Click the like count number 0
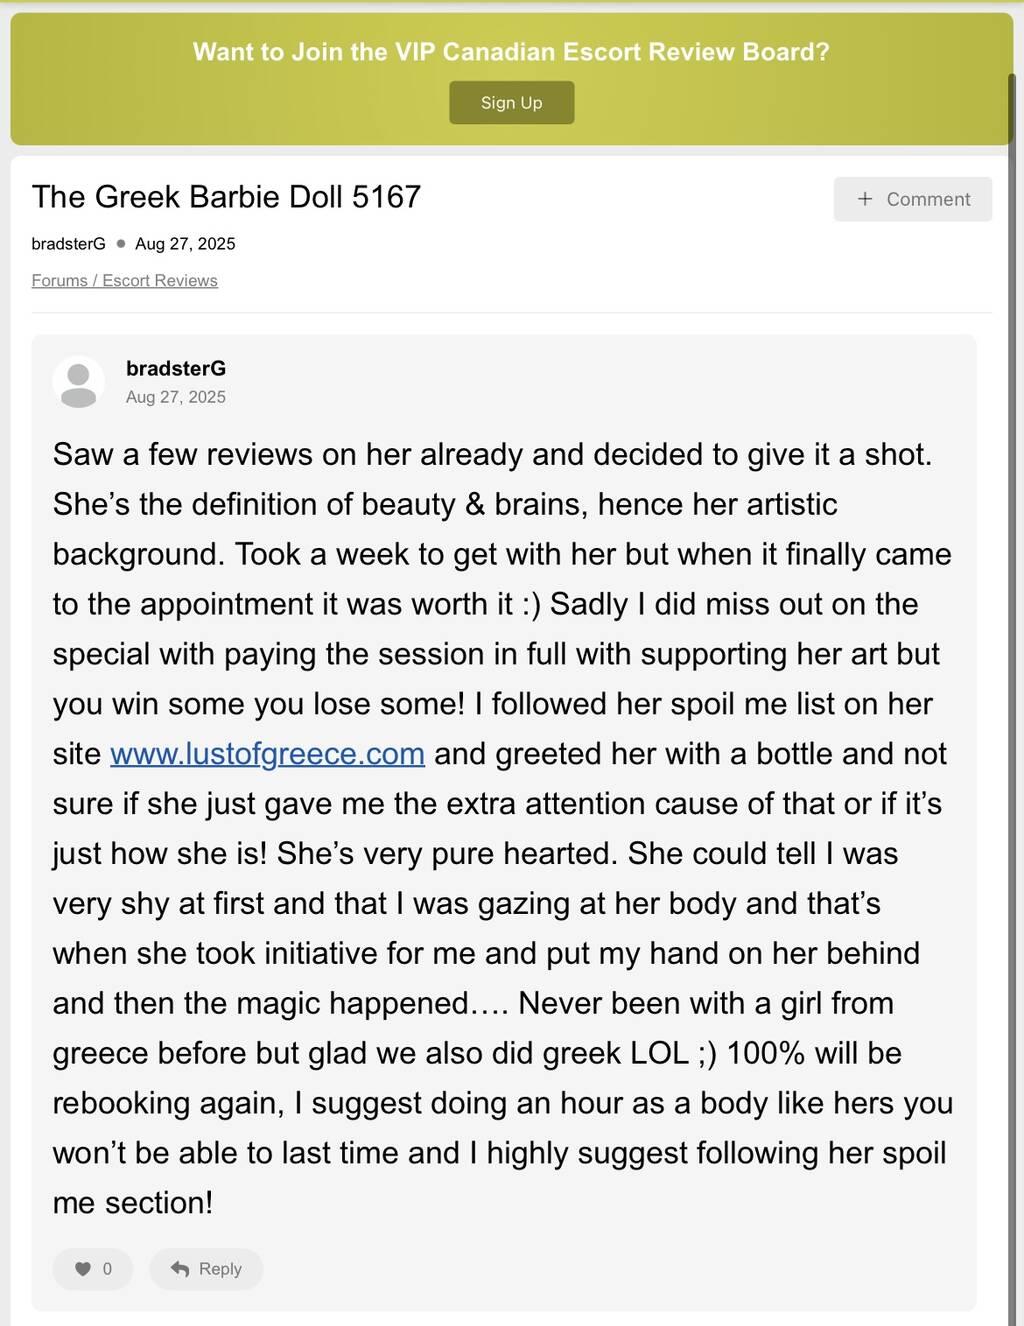The height and width of the screenshot is (1326, 1024). point(107,1269)
